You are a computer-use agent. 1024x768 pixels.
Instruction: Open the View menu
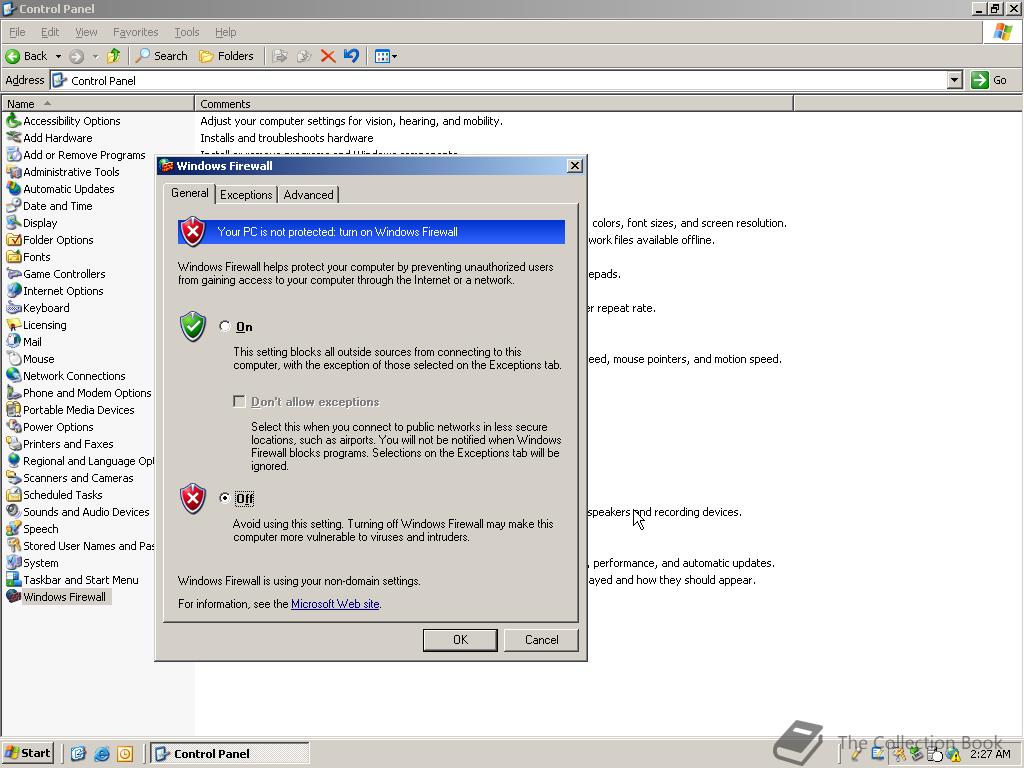pyautogui.click(x=86, y=32)
